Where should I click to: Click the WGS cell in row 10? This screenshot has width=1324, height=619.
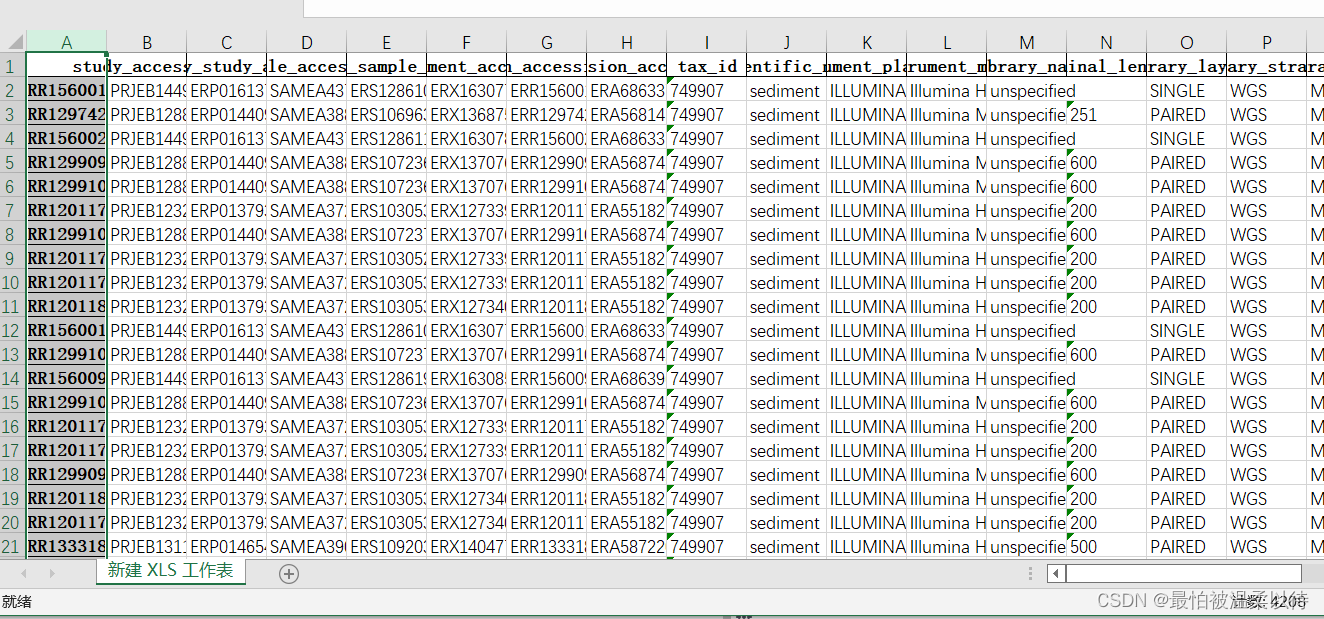pyautogui.click(x=1267, y=282)
